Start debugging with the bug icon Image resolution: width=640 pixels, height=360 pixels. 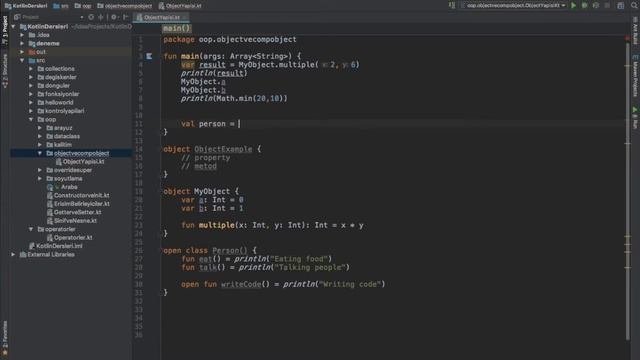pos(584,5)
